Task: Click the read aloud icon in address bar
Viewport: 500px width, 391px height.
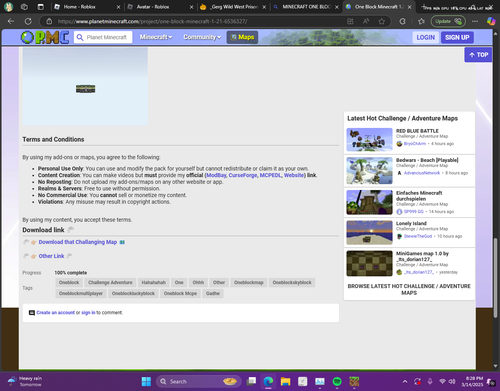Action: pos(366,21)
